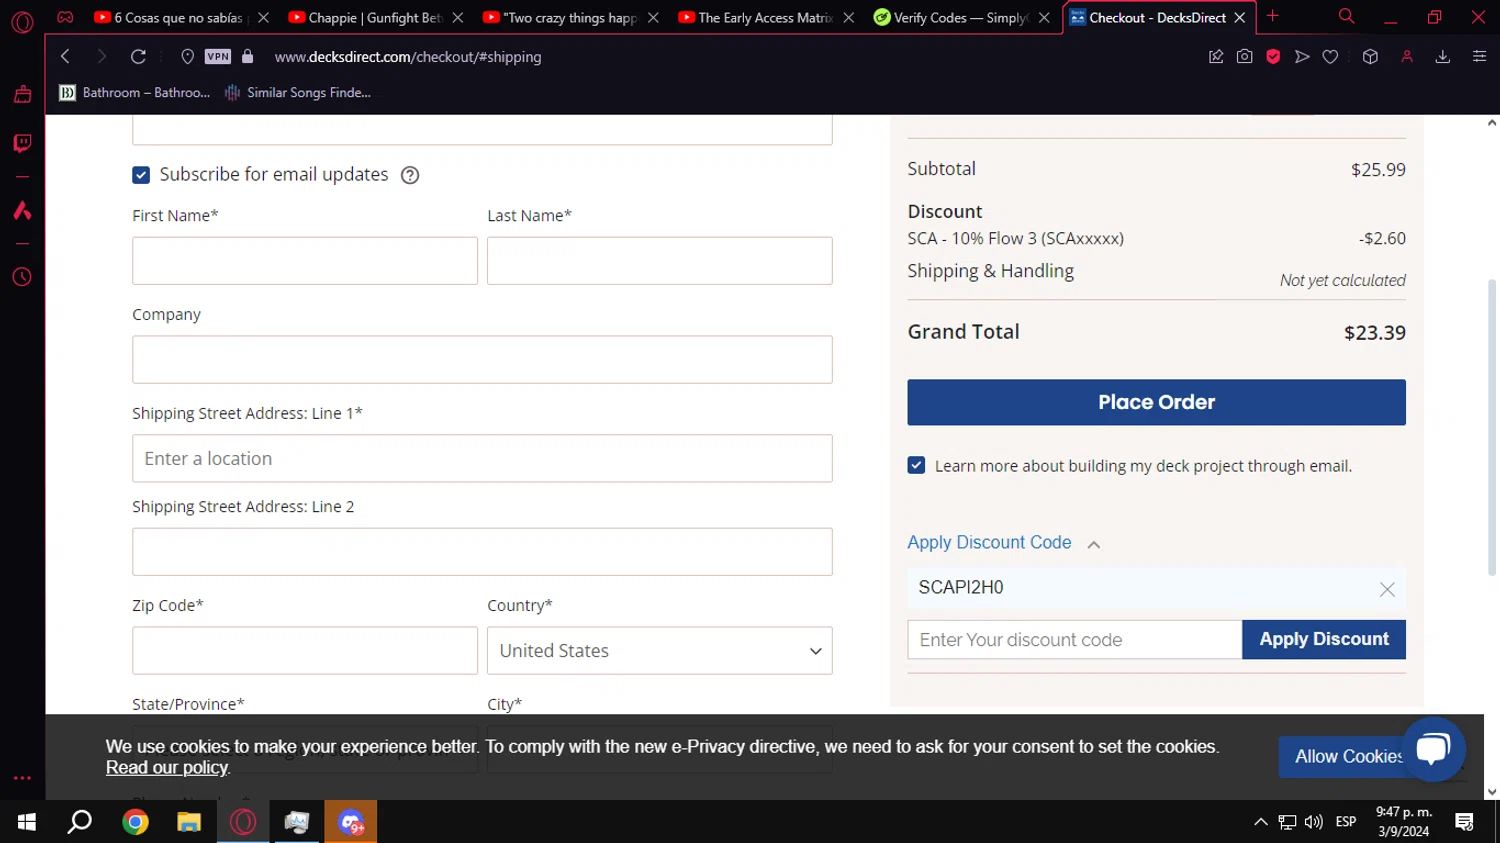Open the GX Corner gamepad icon
This screenshot has height=843, width=1500.
click(65, 17)
